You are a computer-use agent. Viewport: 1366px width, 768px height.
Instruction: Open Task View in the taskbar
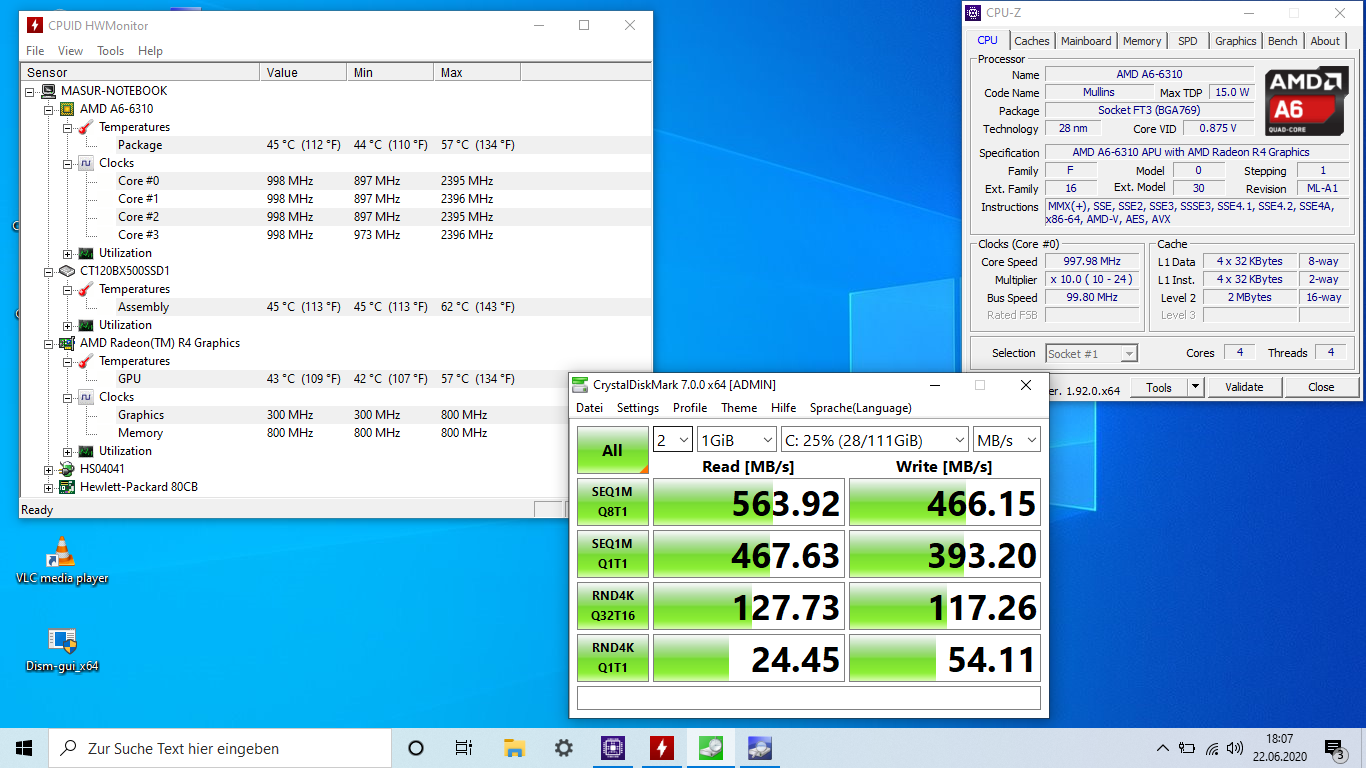click(464, 748)
